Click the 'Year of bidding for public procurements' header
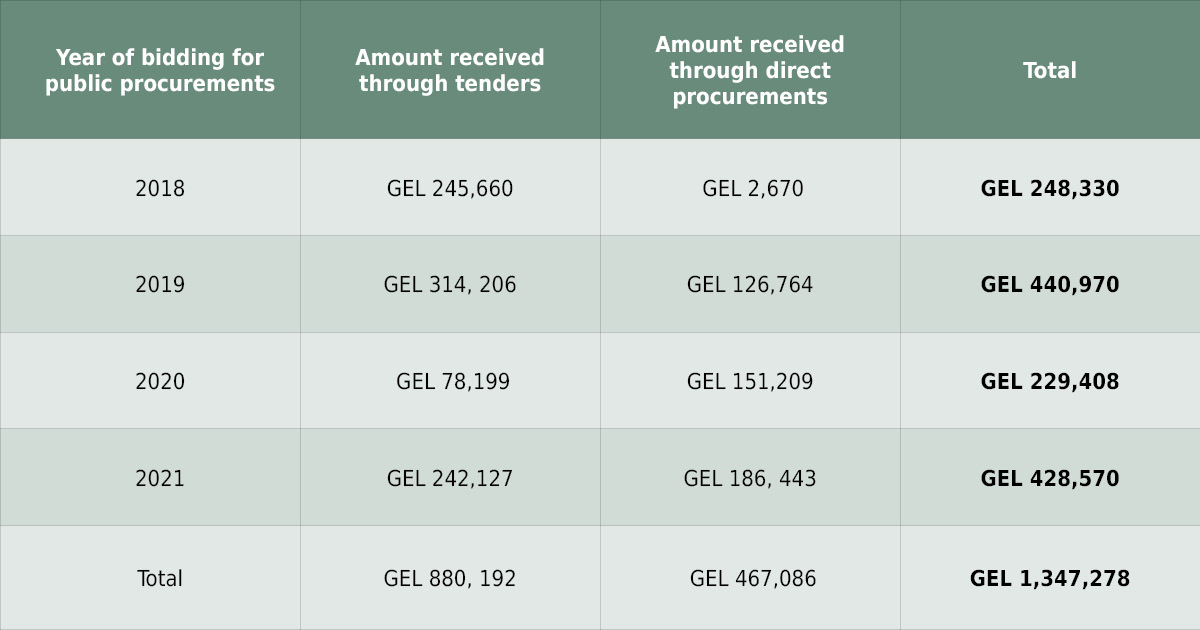Screen dimensions: 1200x630 click(160, 71)
